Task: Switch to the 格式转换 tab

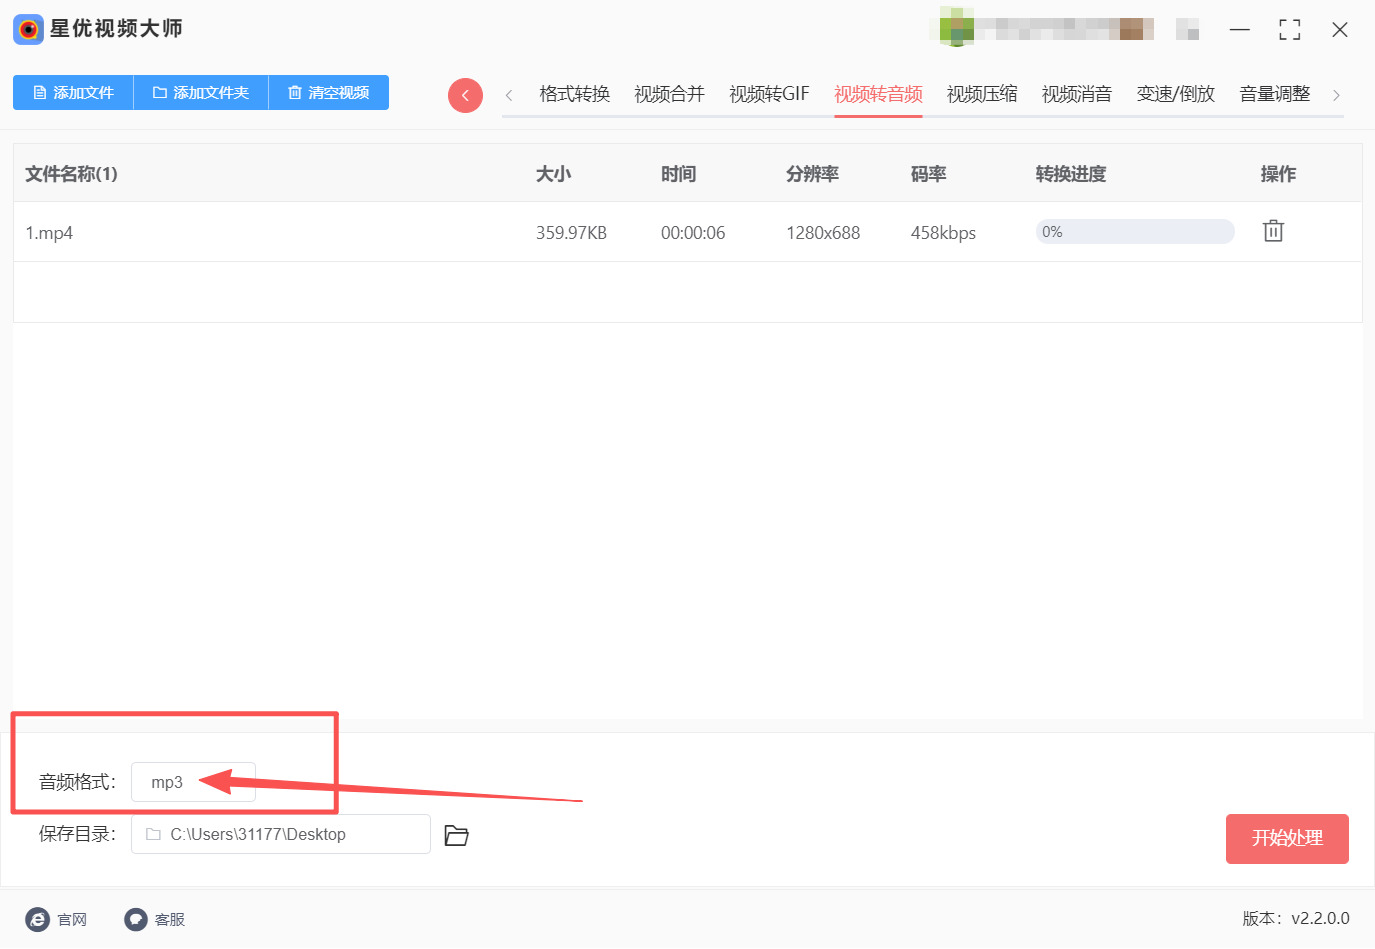Action: (574, 94)
